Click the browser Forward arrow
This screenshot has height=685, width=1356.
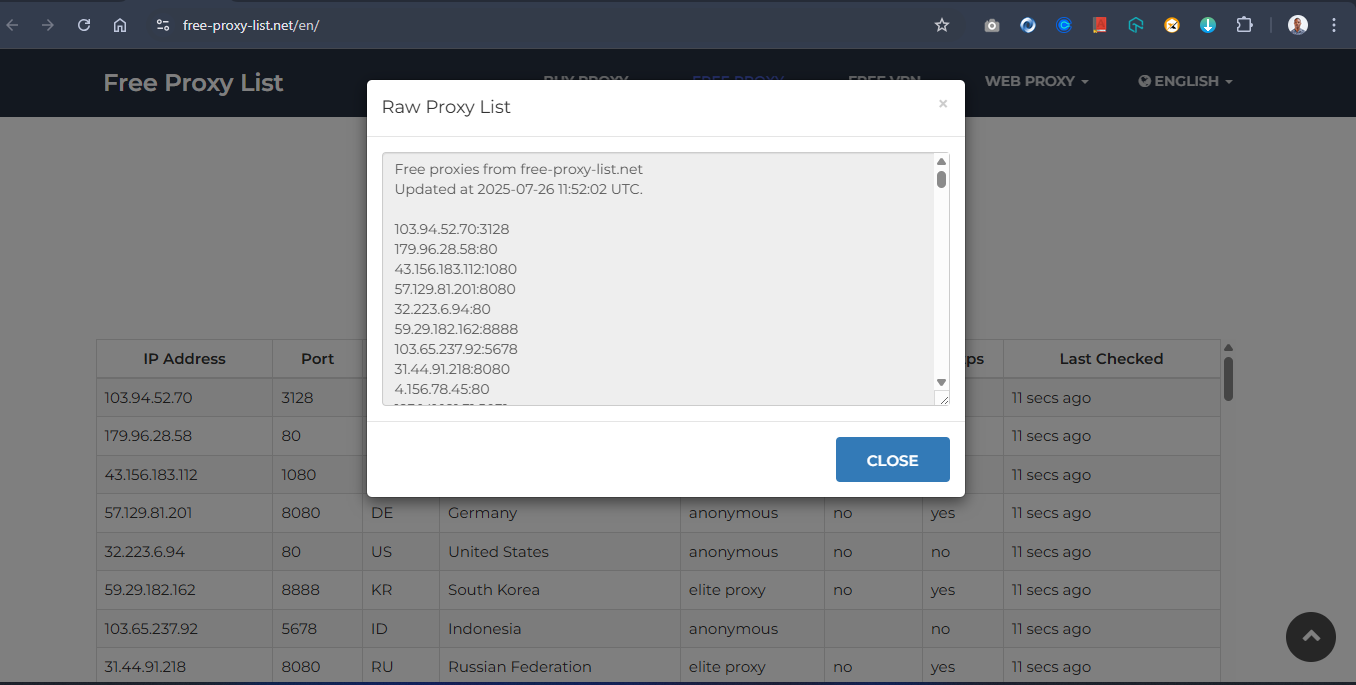point(48,25)
